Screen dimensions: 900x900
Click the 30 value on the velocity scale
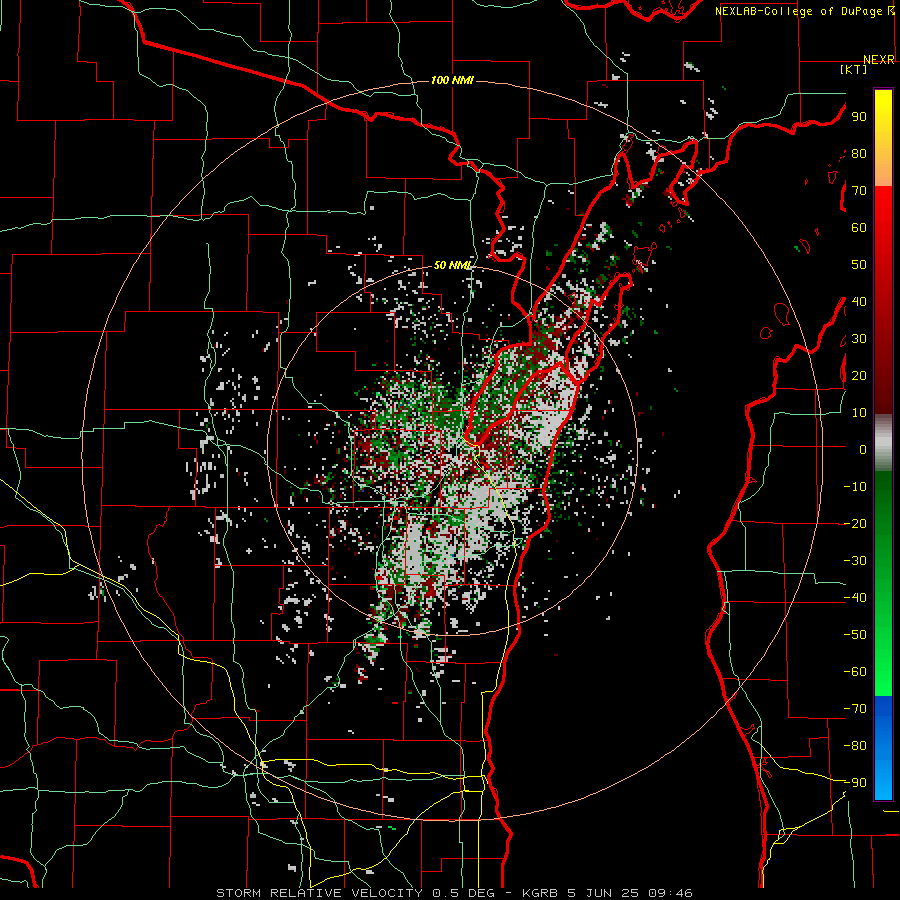859,339
